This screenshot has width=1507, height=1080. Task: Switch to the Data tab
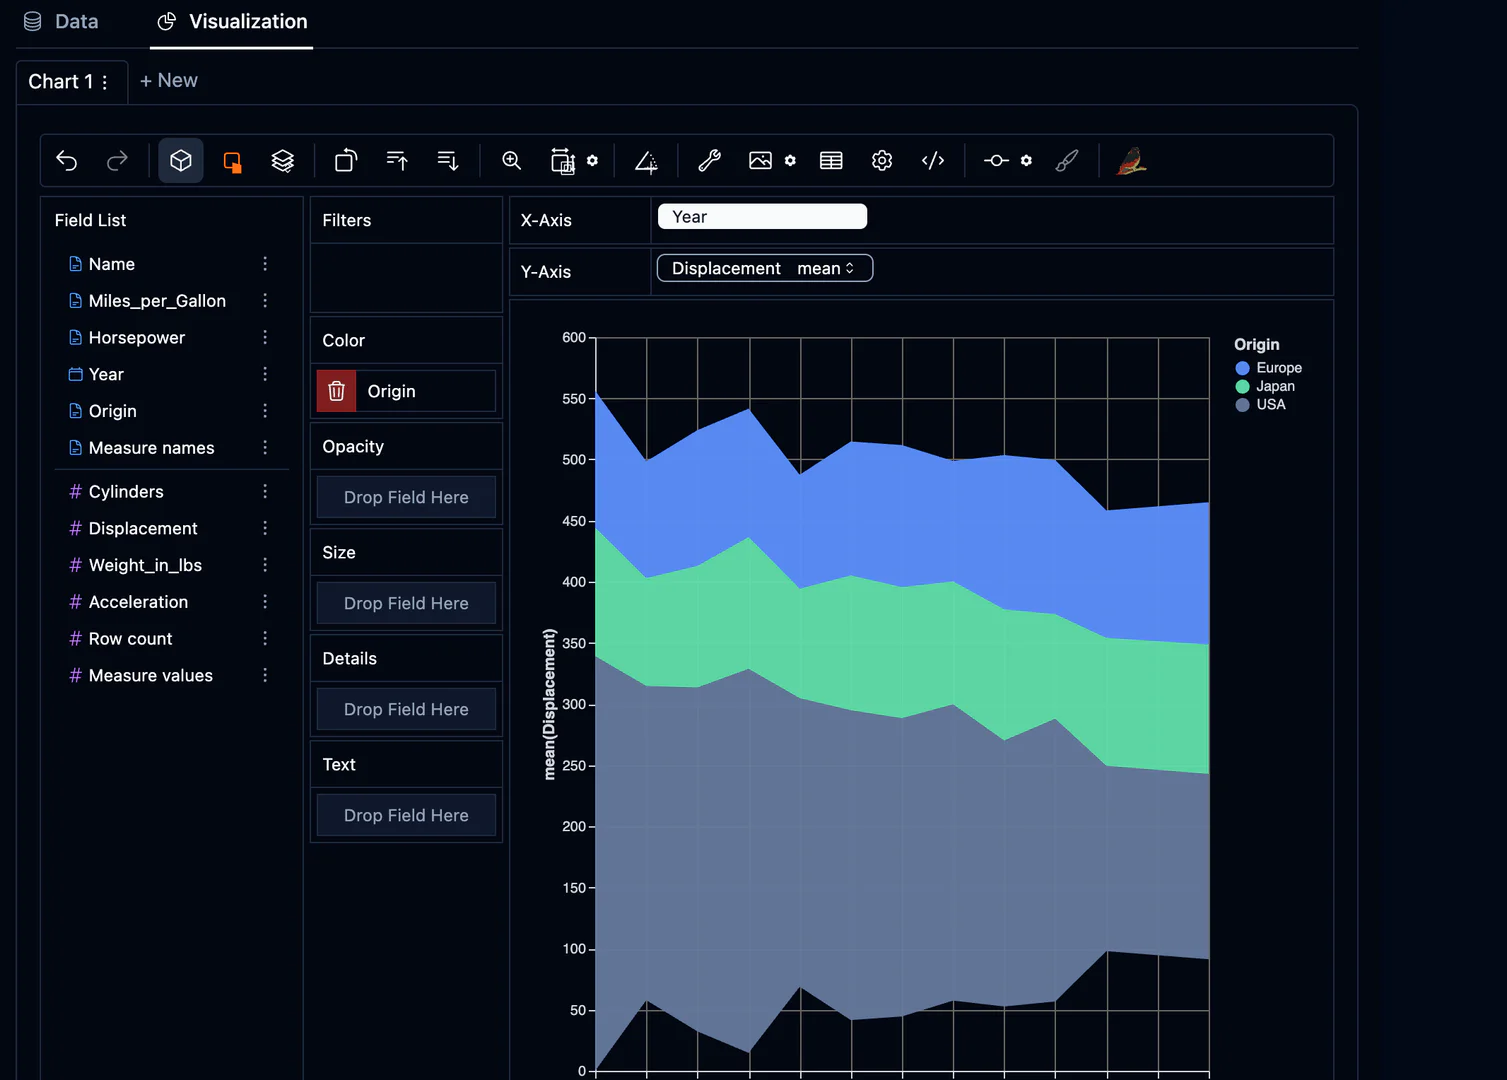point(61,21)
